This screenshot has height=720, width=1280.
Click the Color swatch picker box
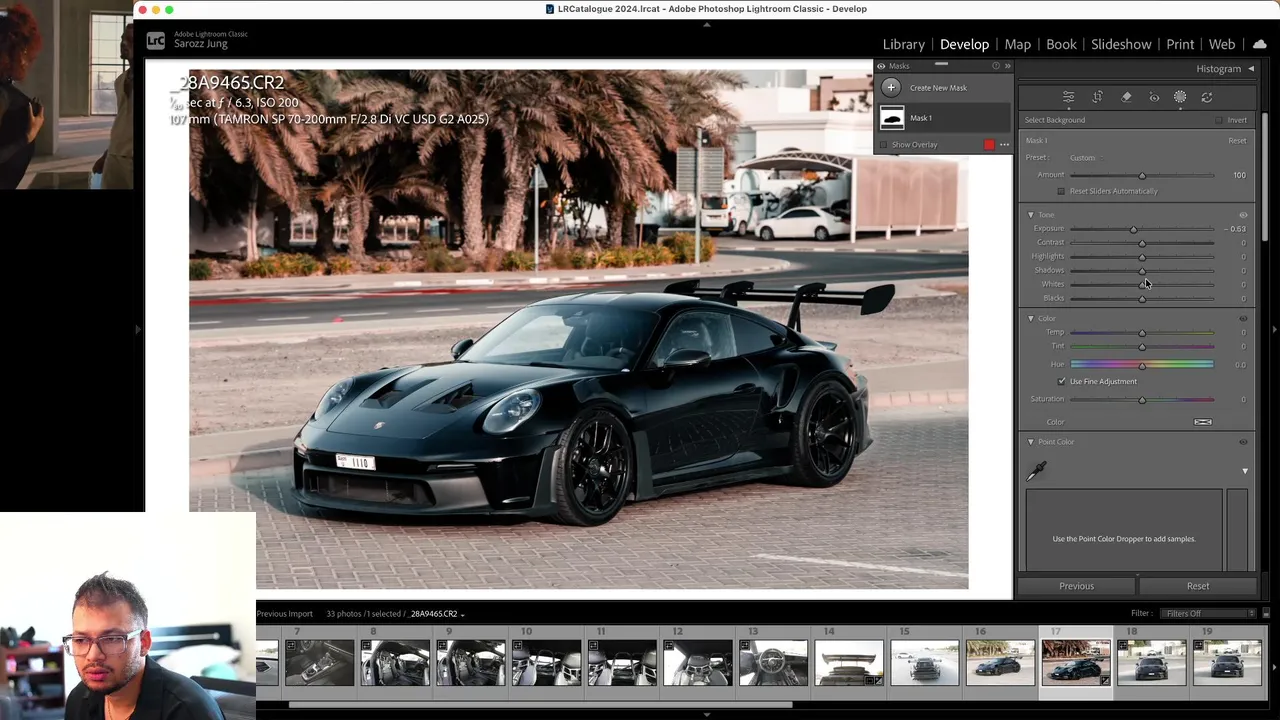pyautogui.click(x=1203, y=422)
